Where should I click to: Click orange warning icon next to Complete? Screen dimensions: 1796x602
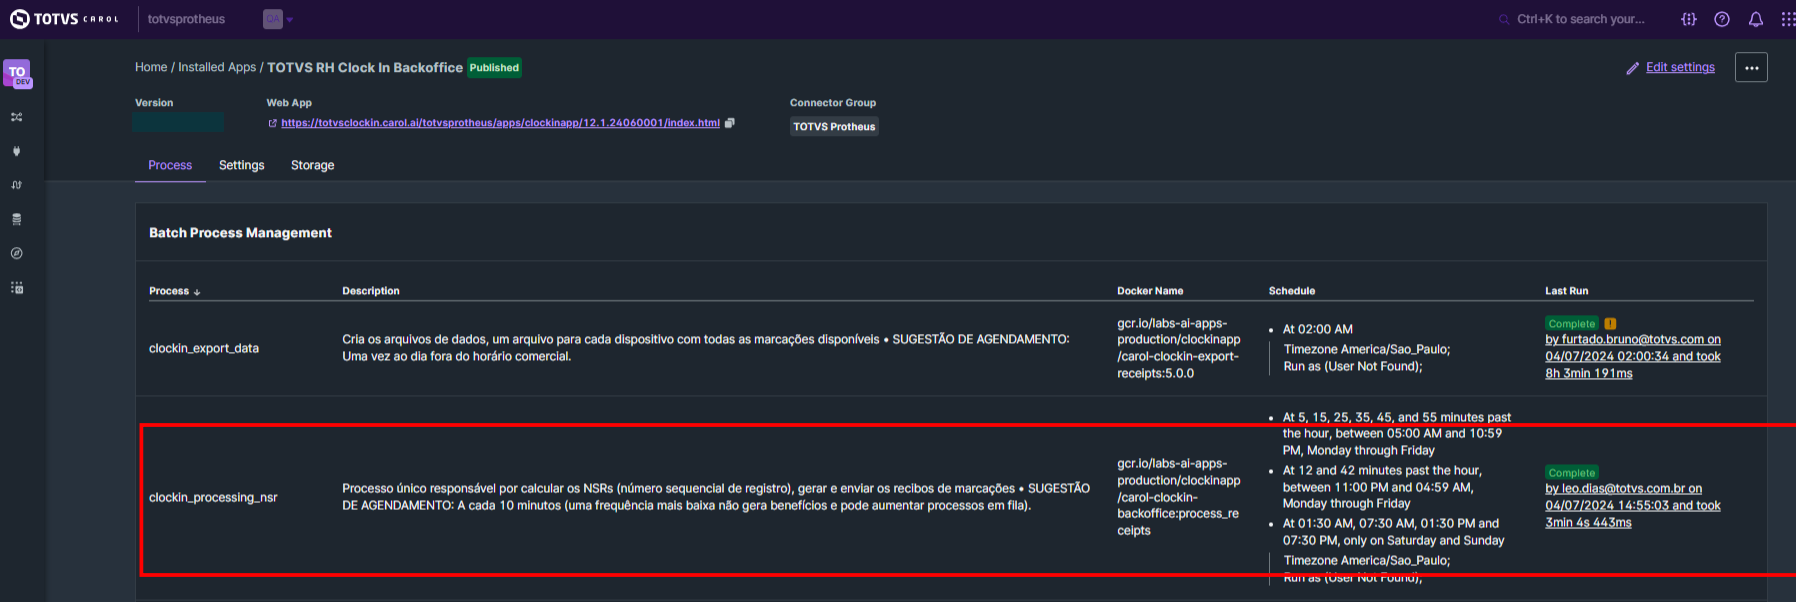1610,323
